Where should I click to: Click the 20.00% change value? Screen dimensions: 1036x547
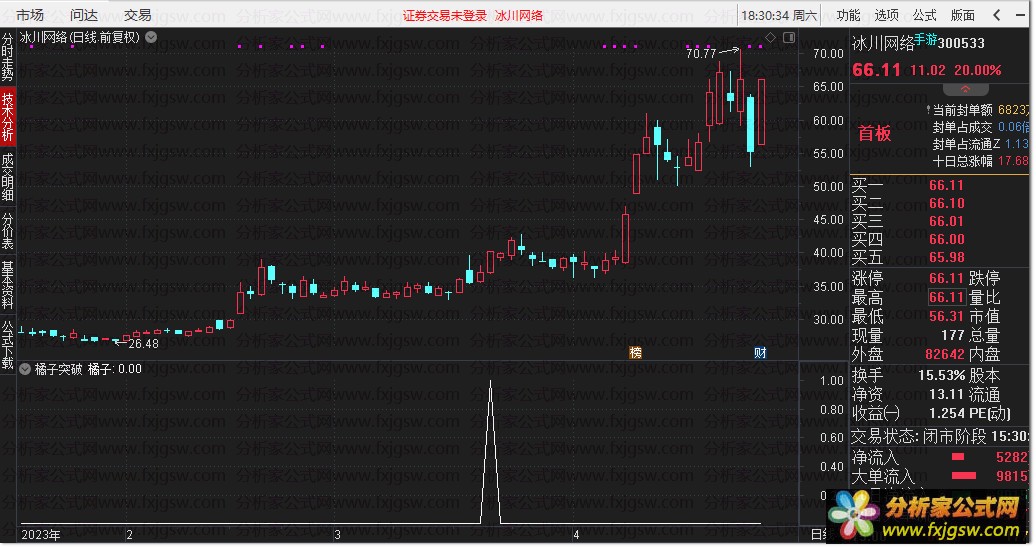[x=977, y=70]
